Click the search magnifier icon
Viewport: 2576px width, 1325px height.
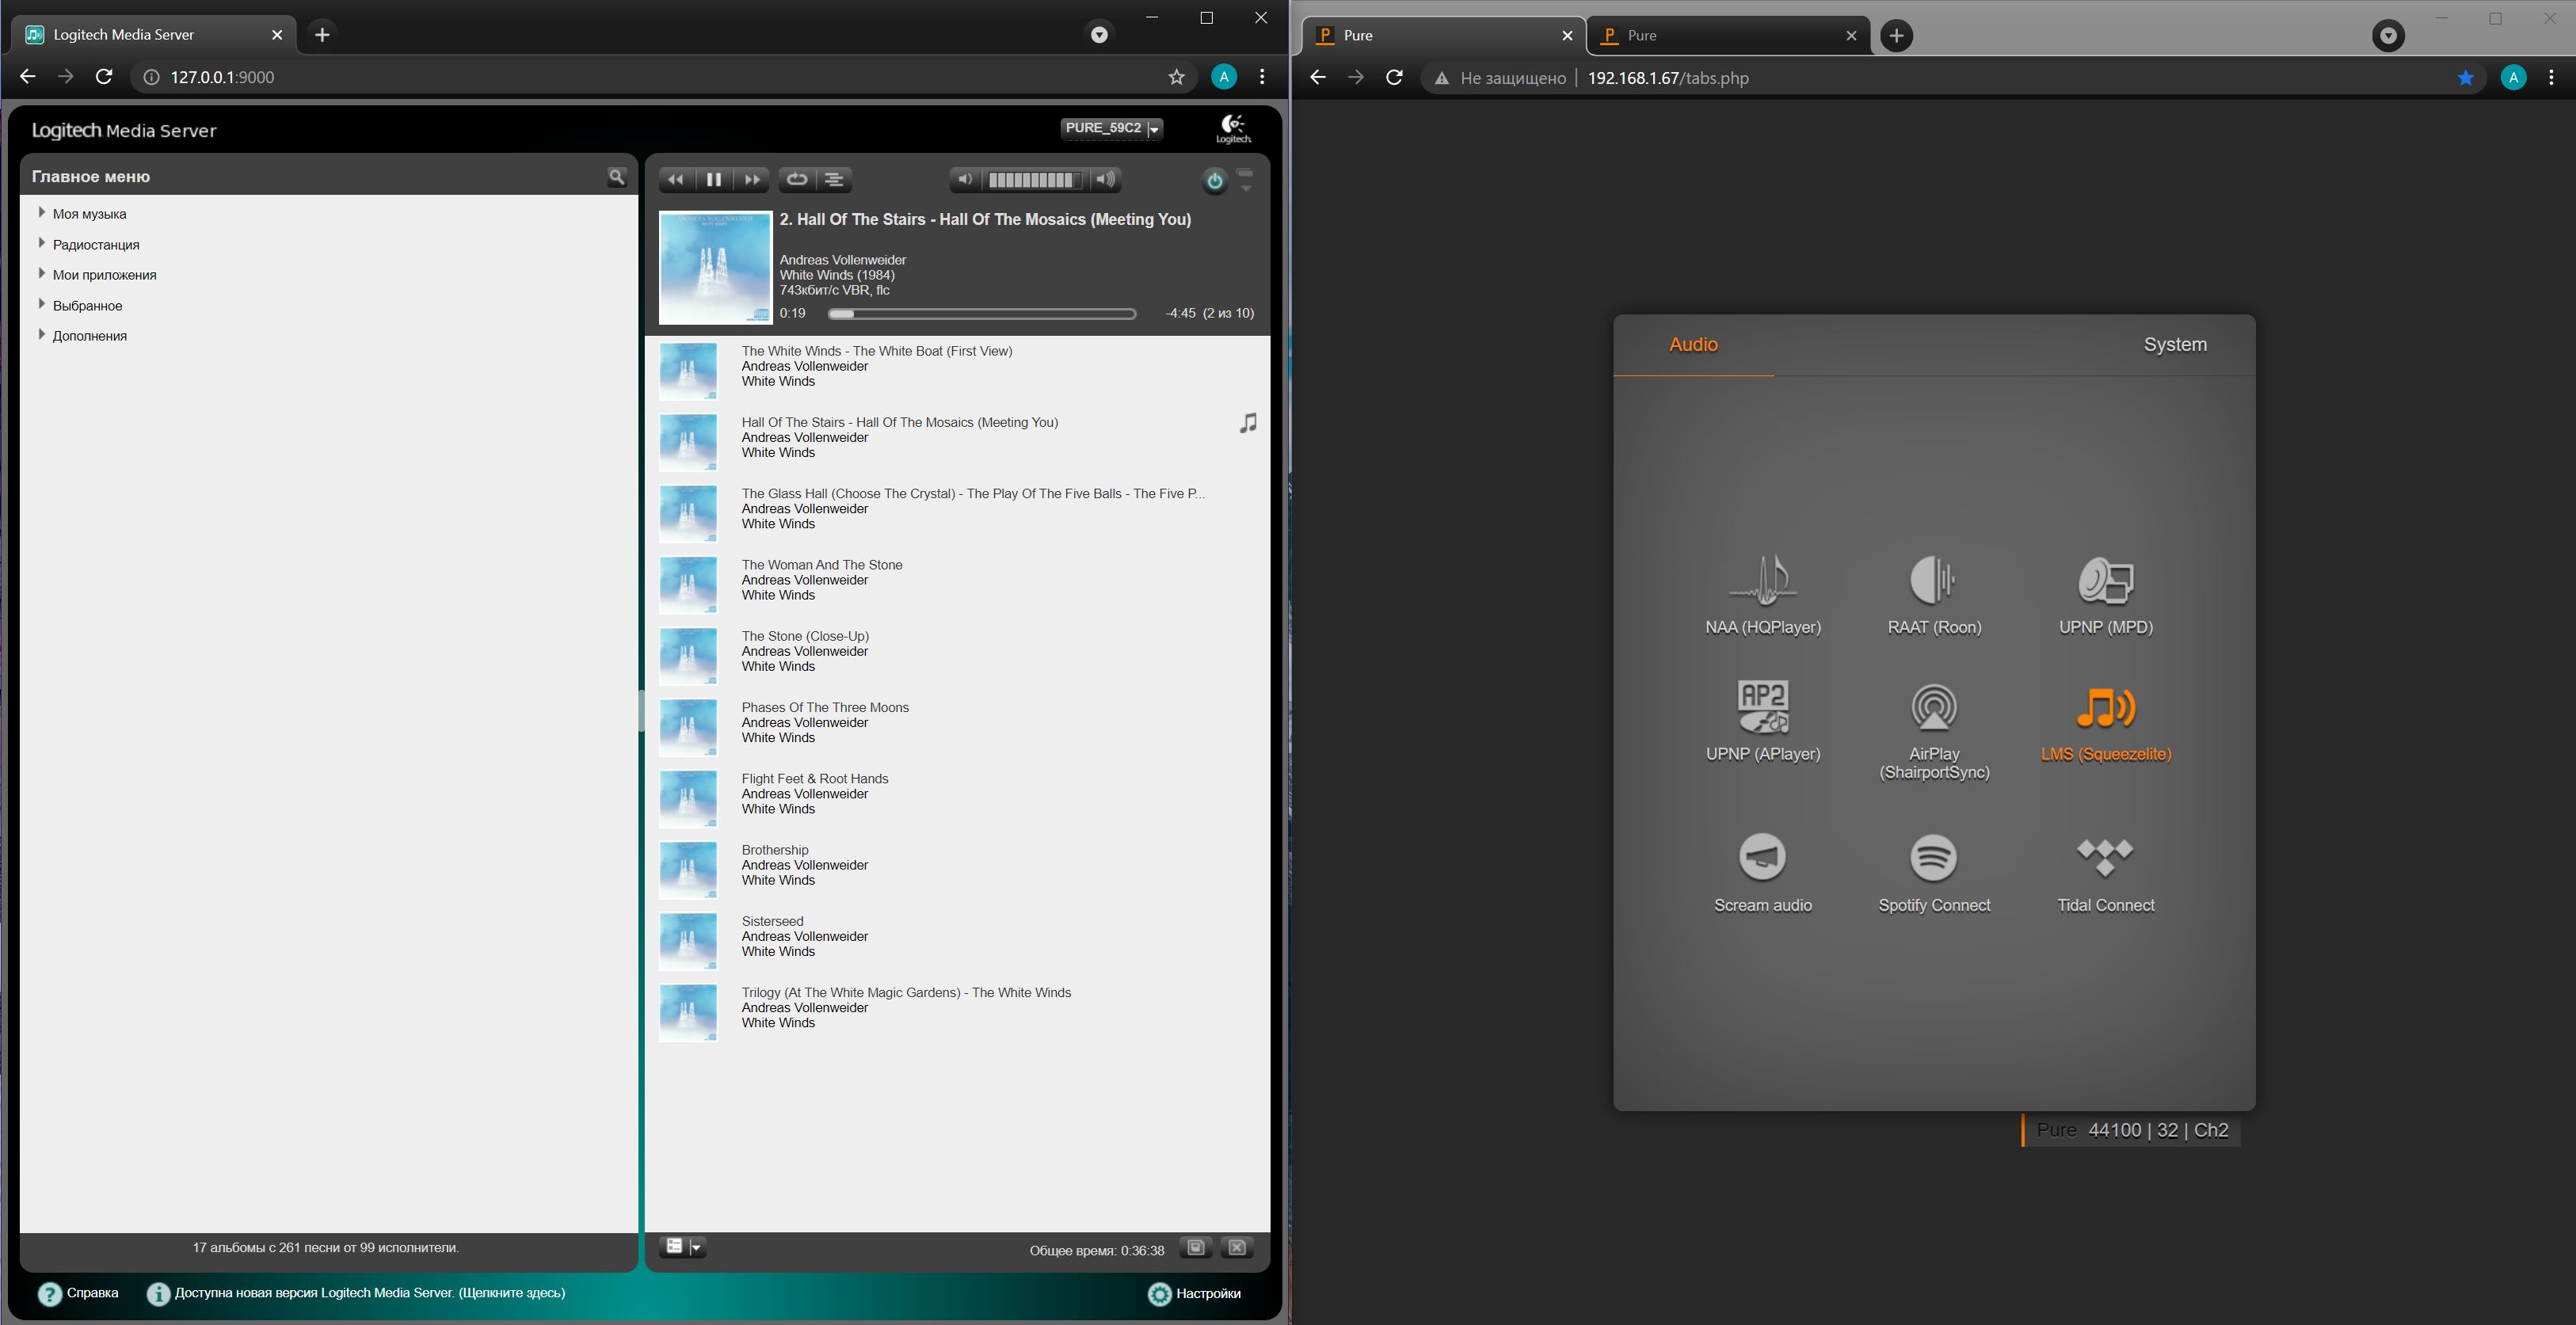617,177
